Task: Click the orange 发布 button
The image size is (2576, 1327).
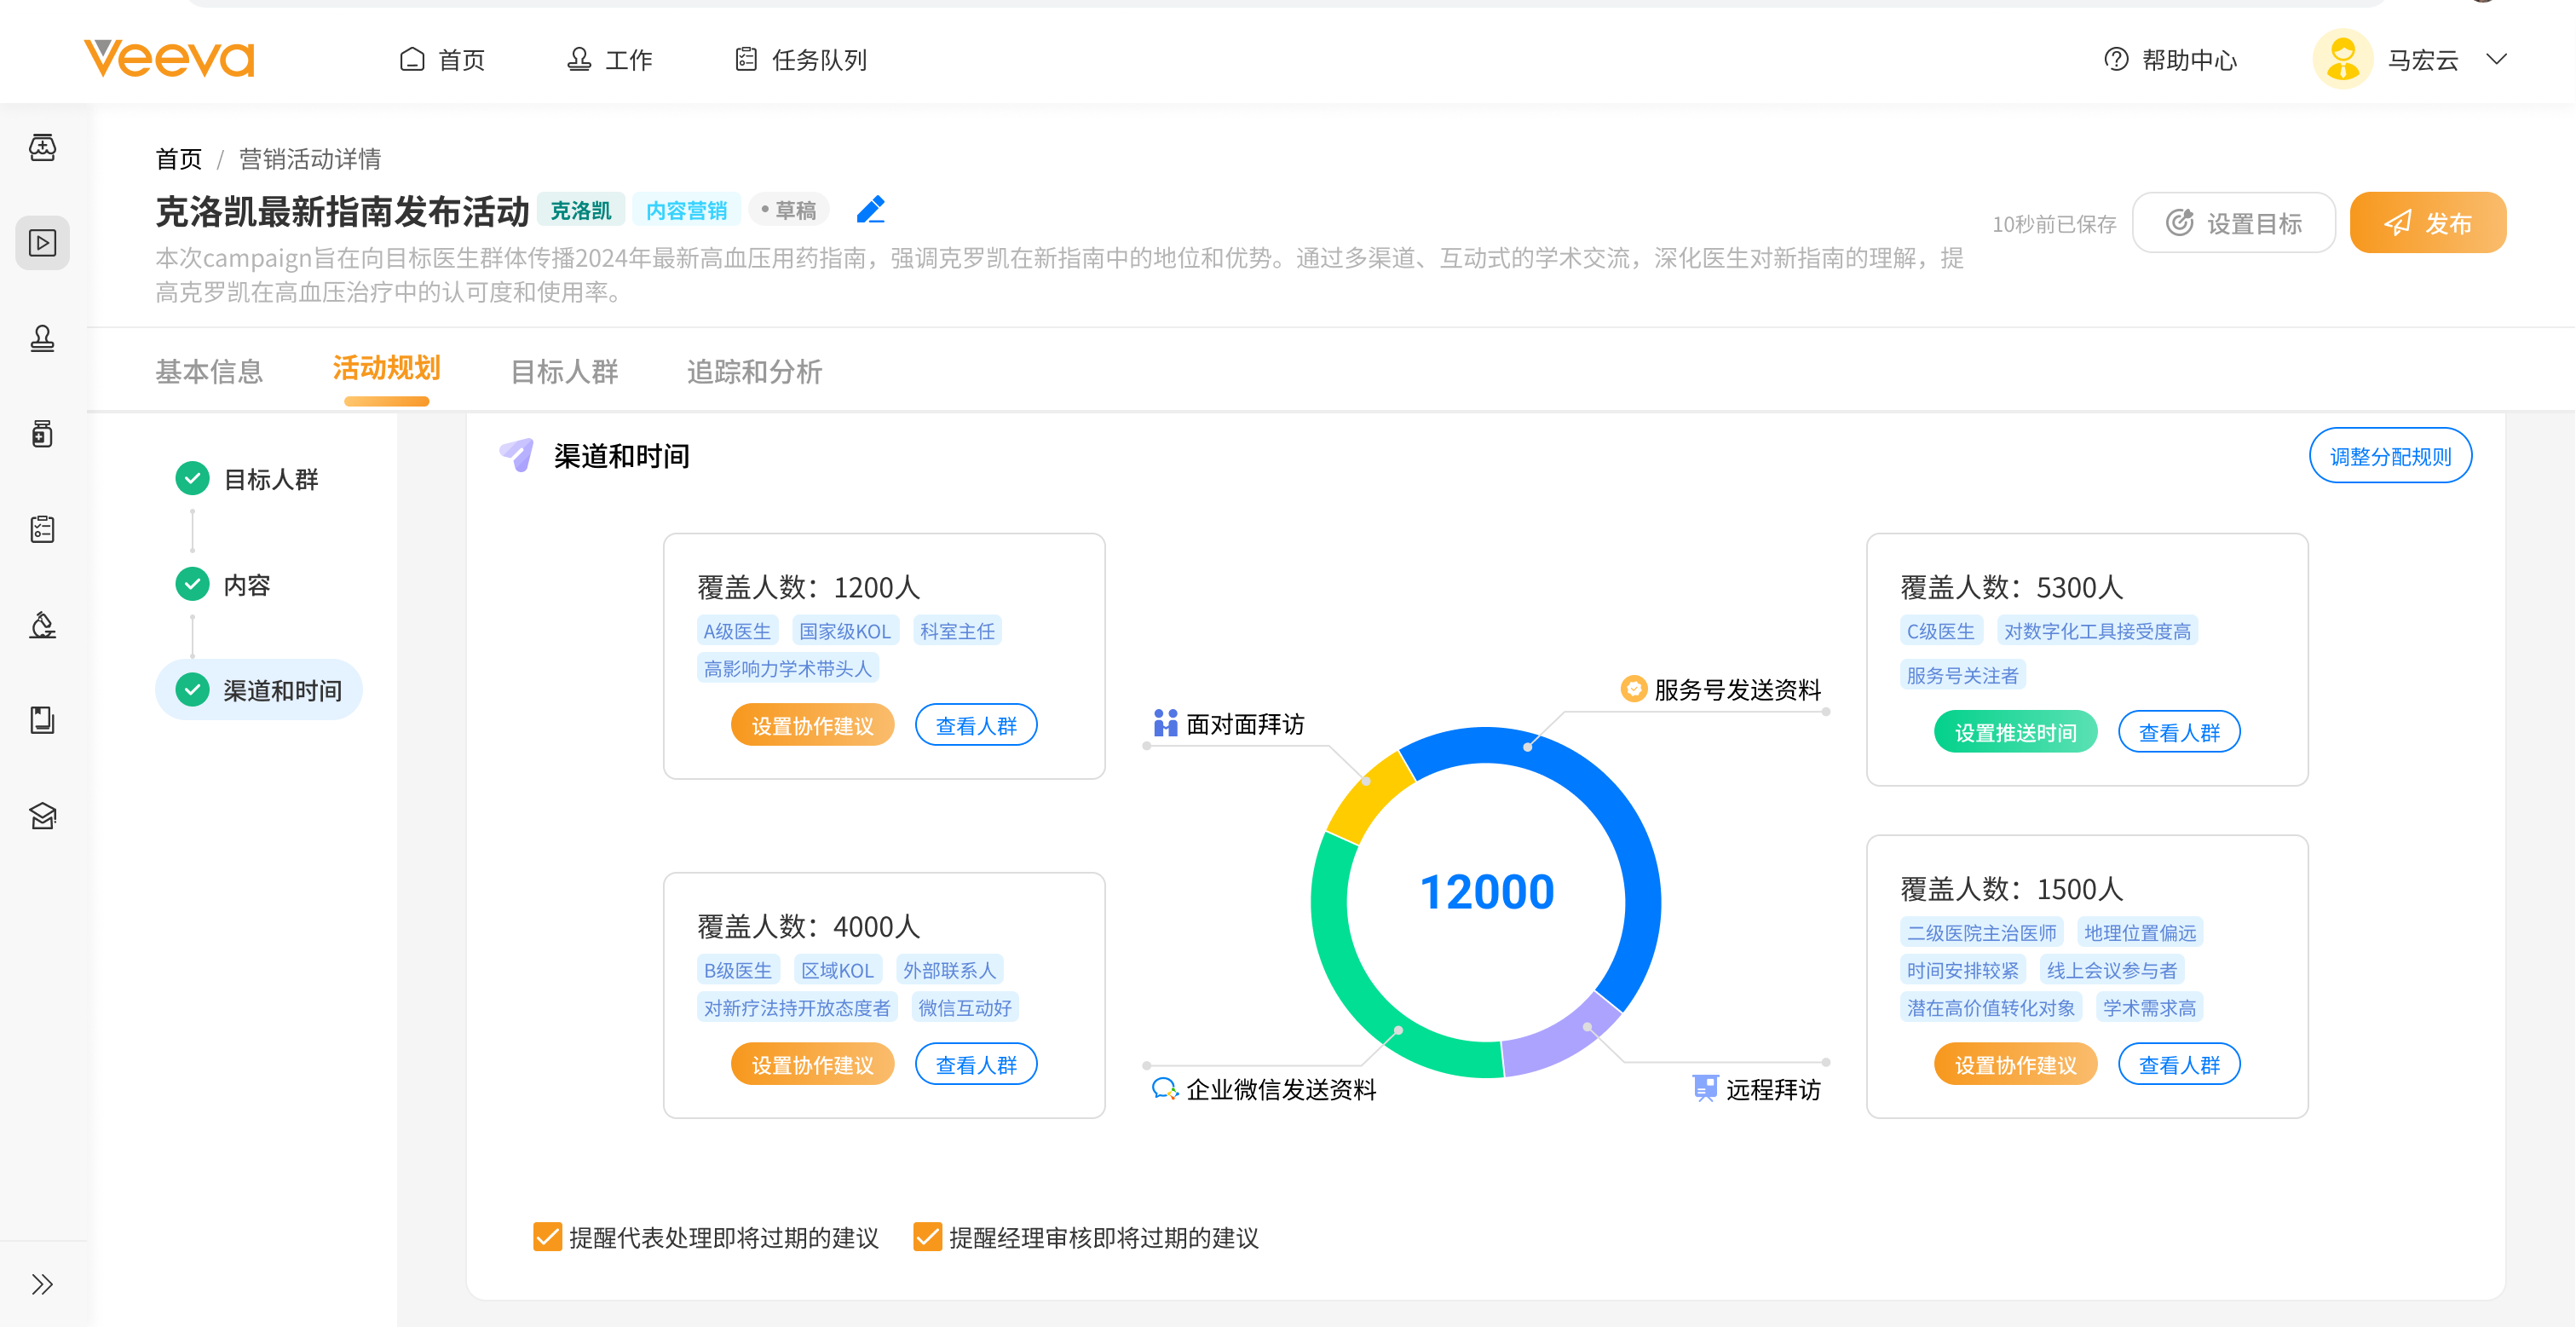Action: (x=2427, y=223)
